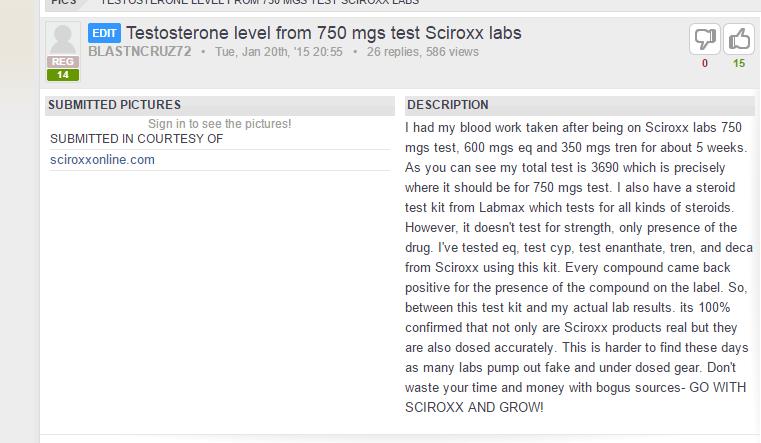This screenshot has width=761, height=443.
Task: Click the like count 15
Action: 739,63
